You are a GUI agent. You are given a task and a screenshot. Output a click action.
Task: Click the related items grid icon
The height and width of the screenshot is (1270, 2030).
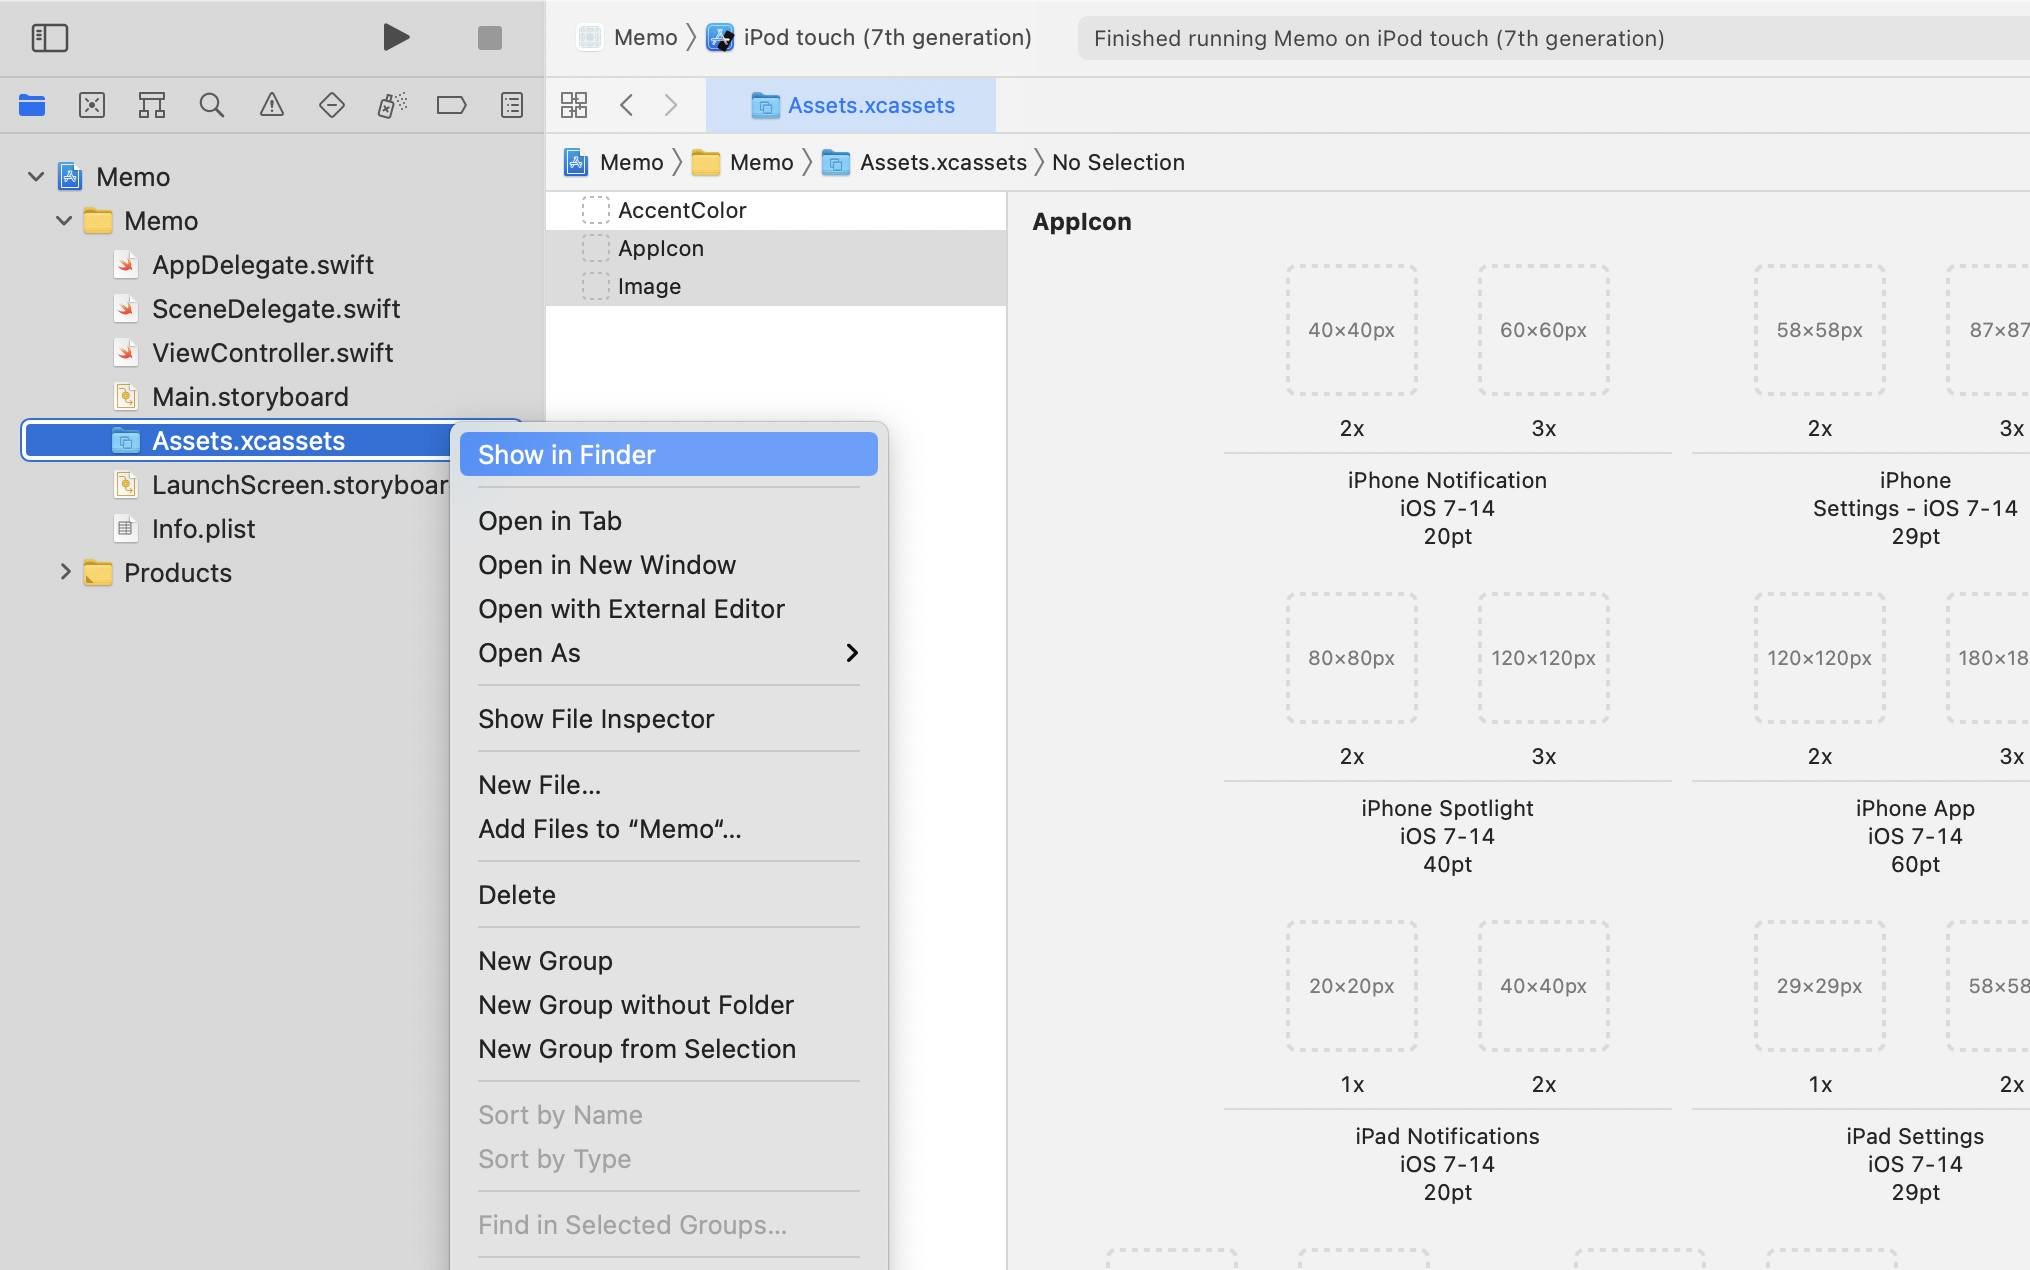(x=574, y=105)
